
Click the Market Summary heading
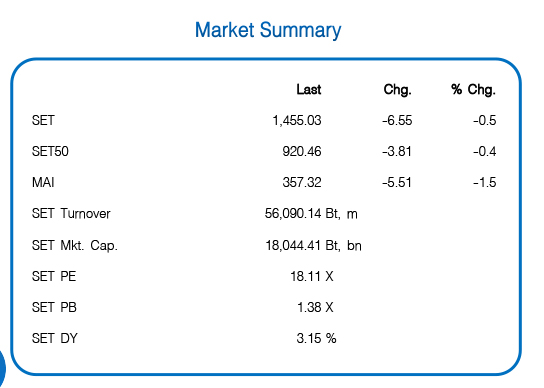click(x=268, y=31)
